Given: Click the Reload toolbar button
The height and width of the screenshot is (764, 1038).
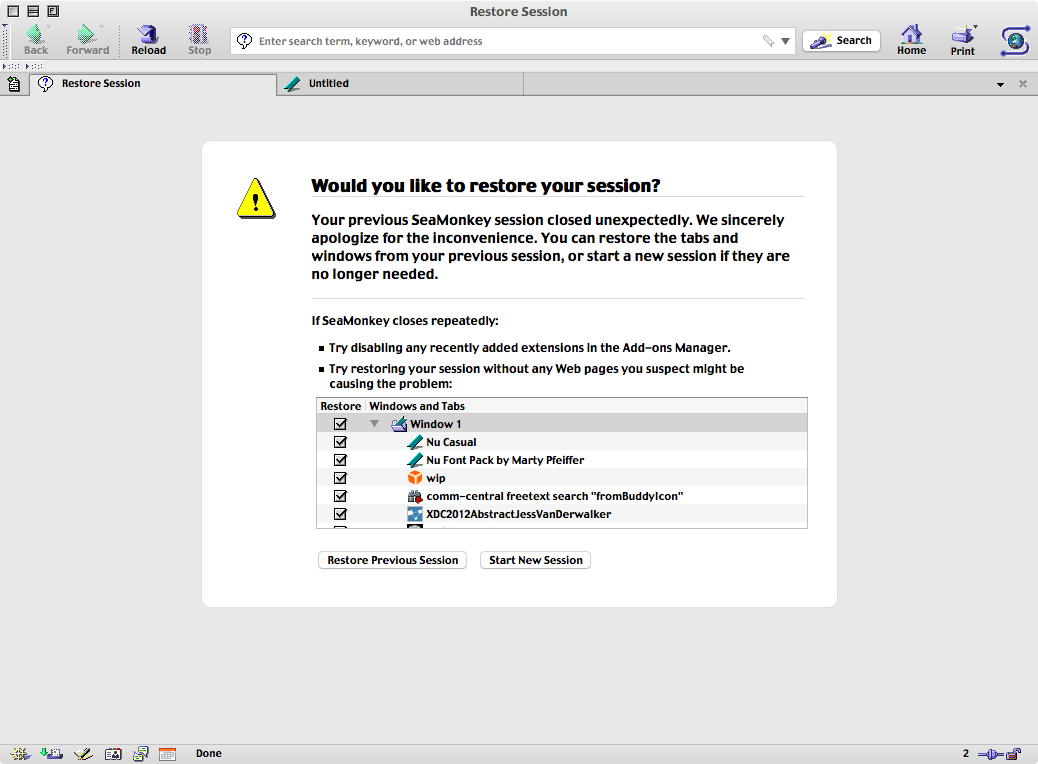Looking at the screenshot, I should [x=148, y=40].
